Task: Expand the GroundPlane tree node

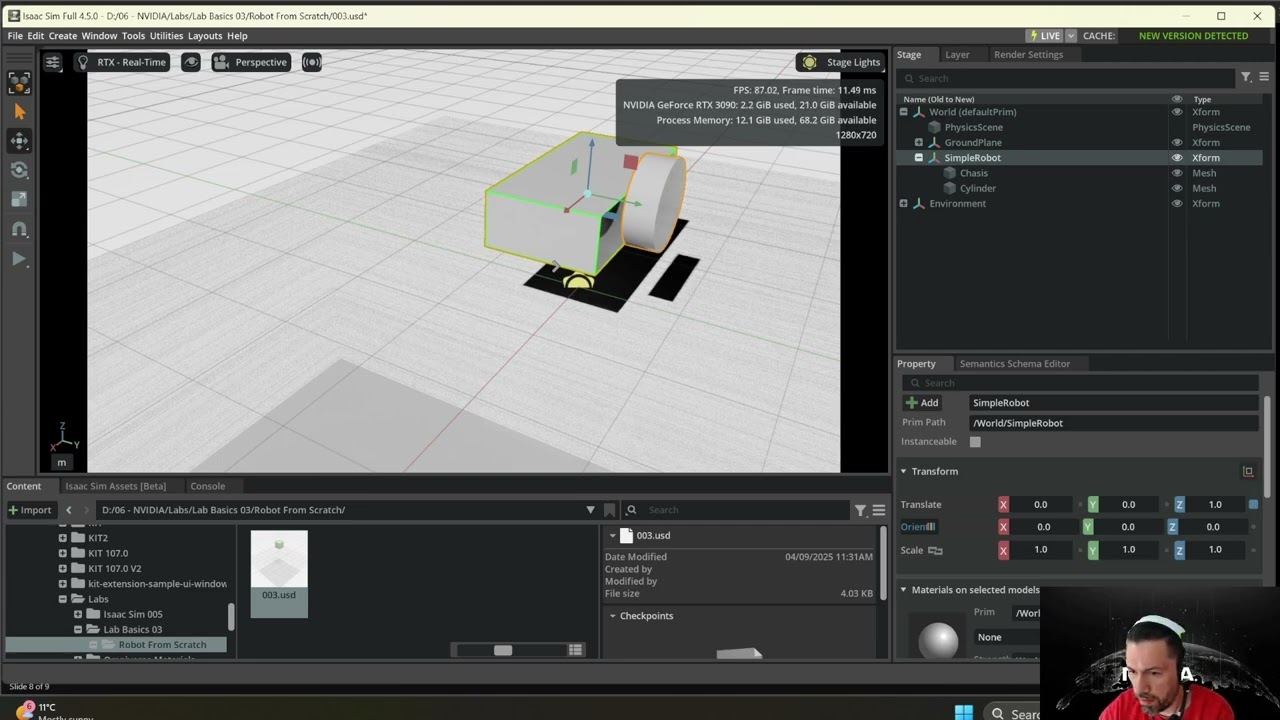Action: pyautogui.click(x=918, y=142)
